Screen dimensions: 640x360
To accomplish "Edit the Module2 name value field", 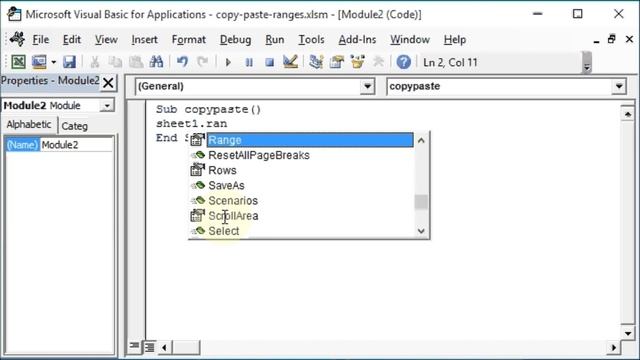I will (x=76, y=145).
